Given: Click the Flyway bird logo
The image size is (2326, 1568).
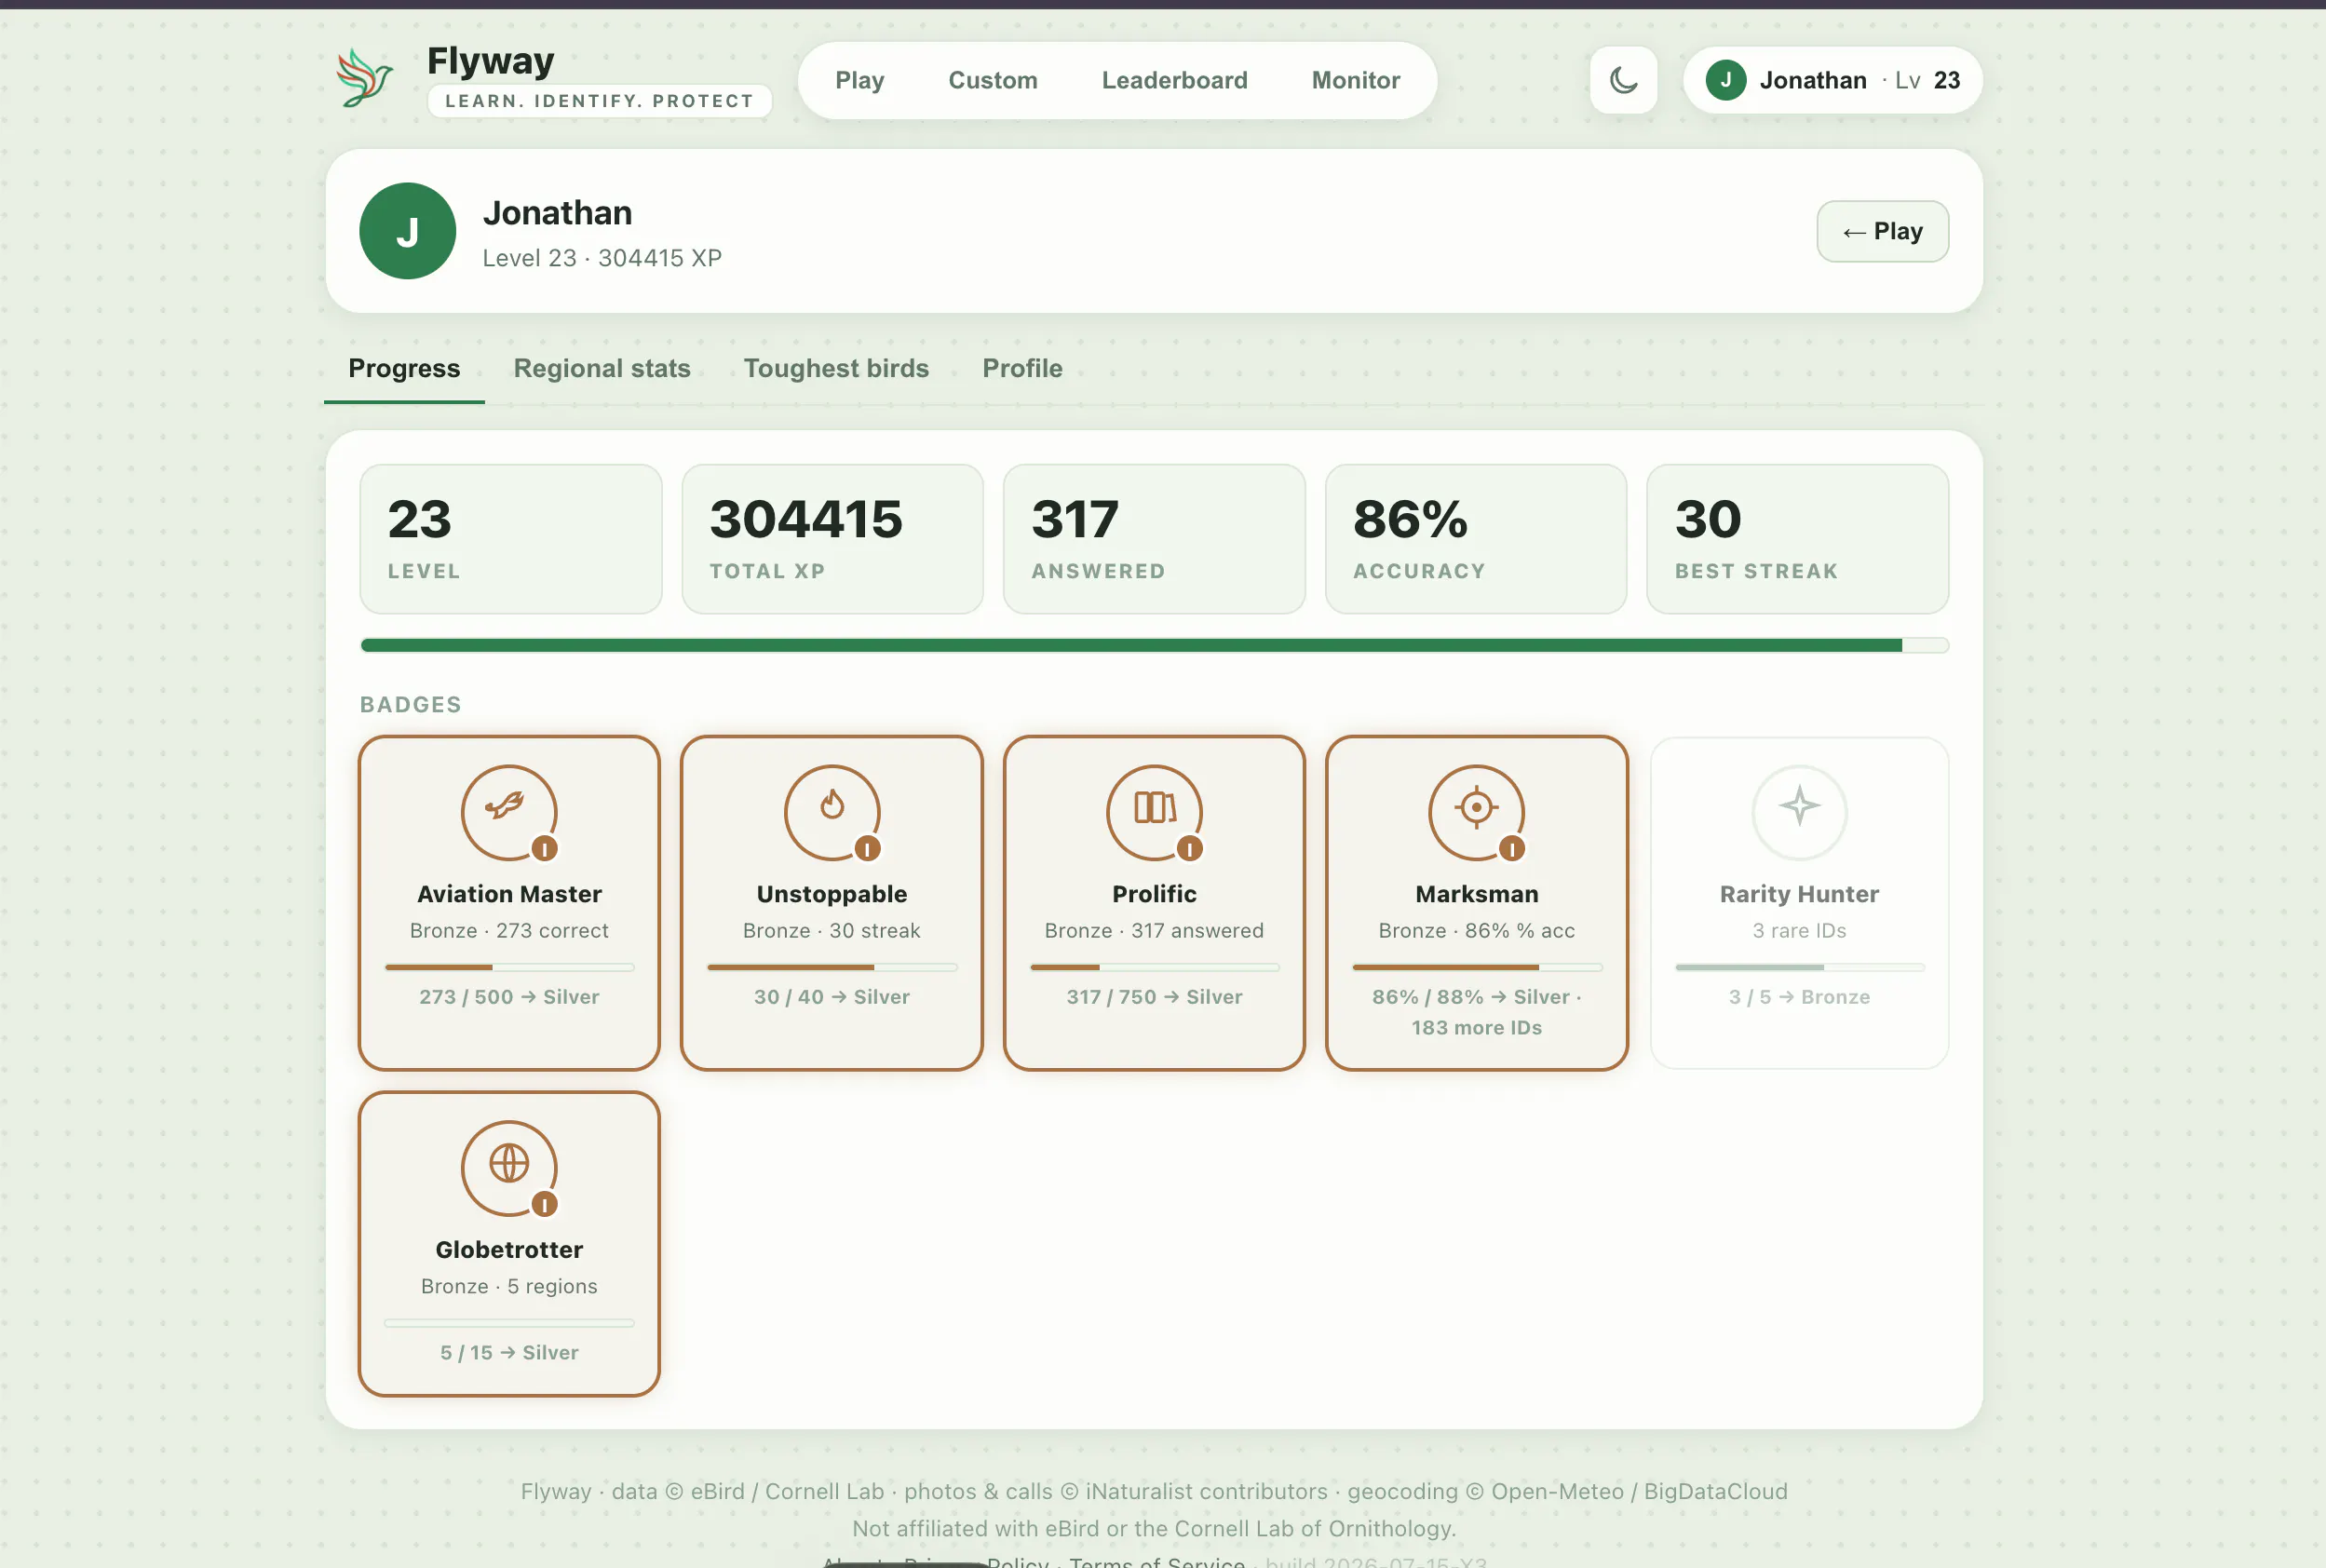Looking at the screenshot, I should click(364, 78).
